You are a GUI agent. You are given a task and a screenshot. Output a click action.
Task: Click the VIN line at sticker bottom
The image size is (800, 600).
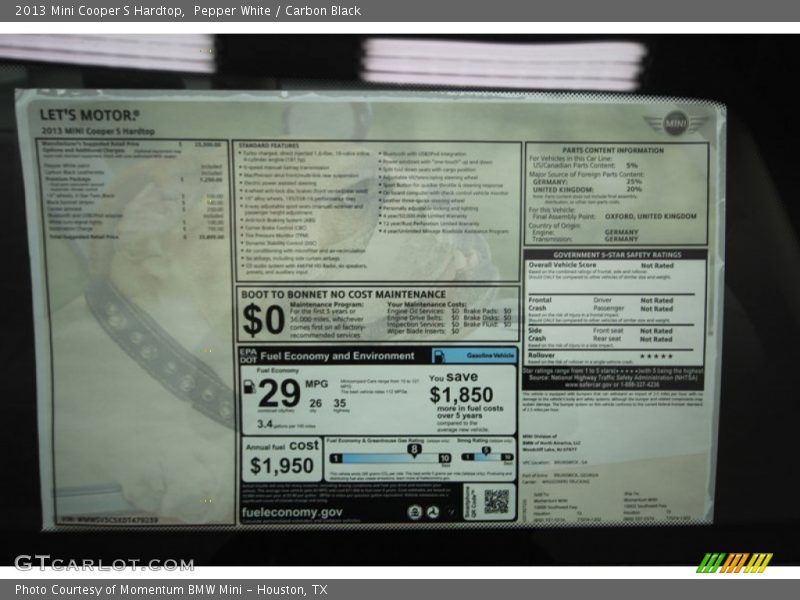point(110,520)
